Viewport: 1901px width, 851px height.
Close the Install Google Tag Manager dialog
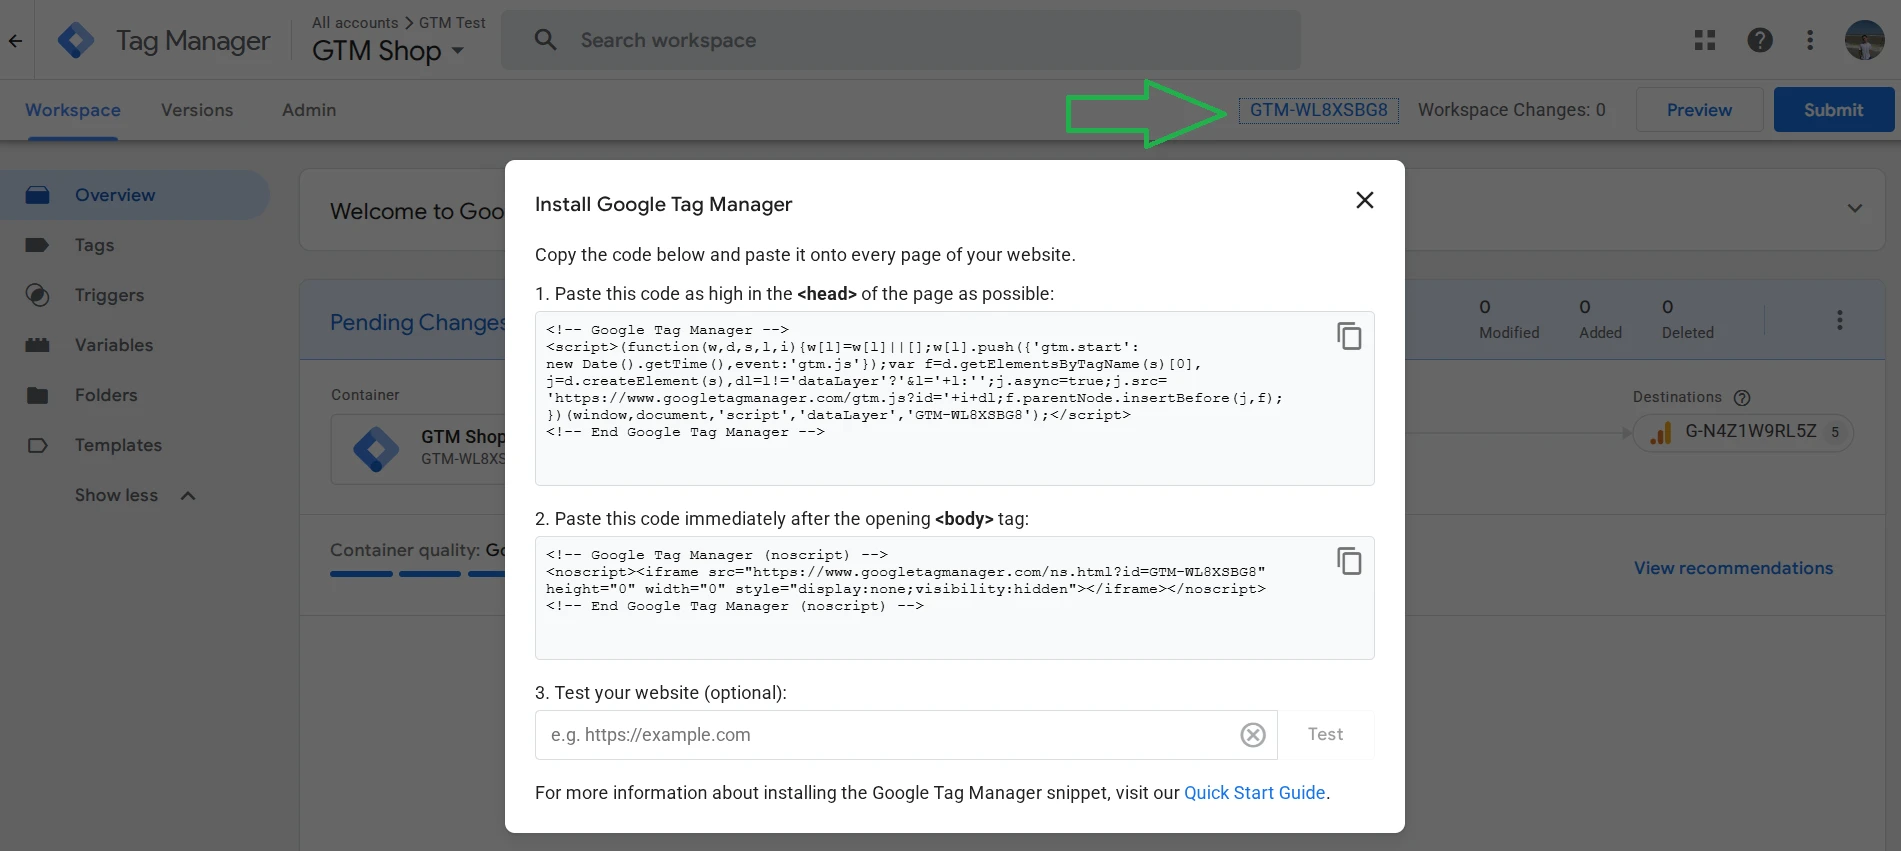pos(1364,200)
